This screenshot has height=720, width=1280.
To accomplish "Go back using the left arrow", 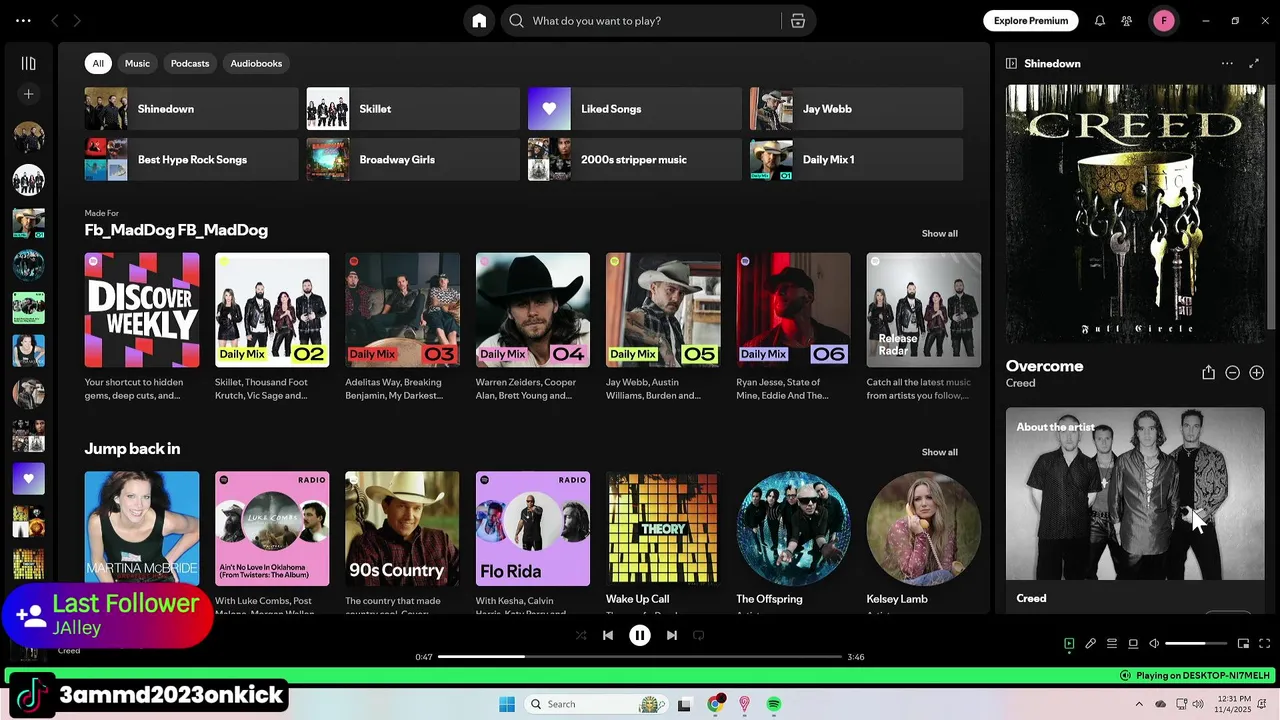I will (55, 21).
